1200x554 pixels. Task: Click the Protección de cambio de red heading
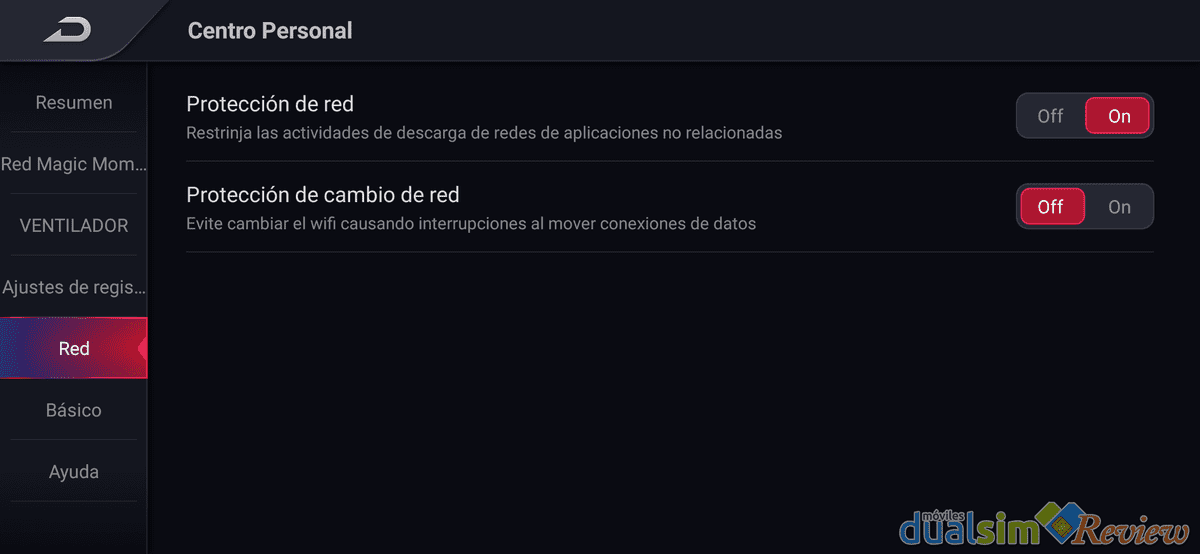click(x=323, y=195)
